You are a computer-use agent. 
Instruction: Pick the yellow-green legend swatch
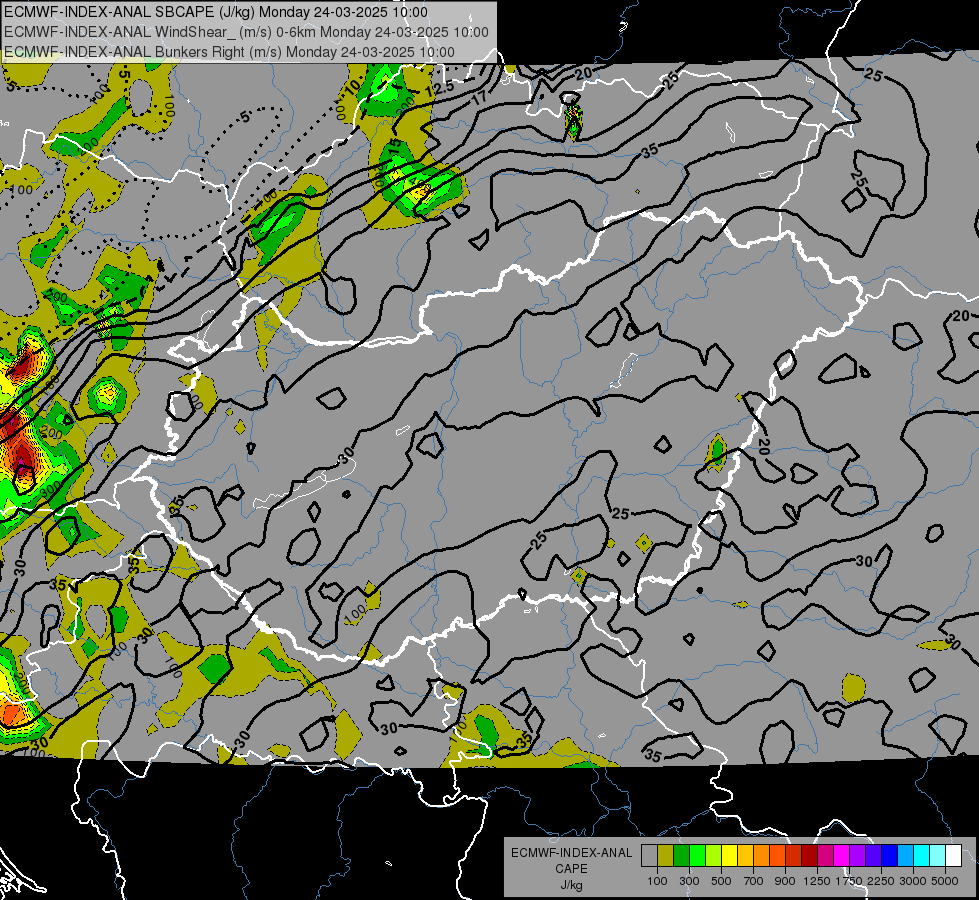coord(714,856)
